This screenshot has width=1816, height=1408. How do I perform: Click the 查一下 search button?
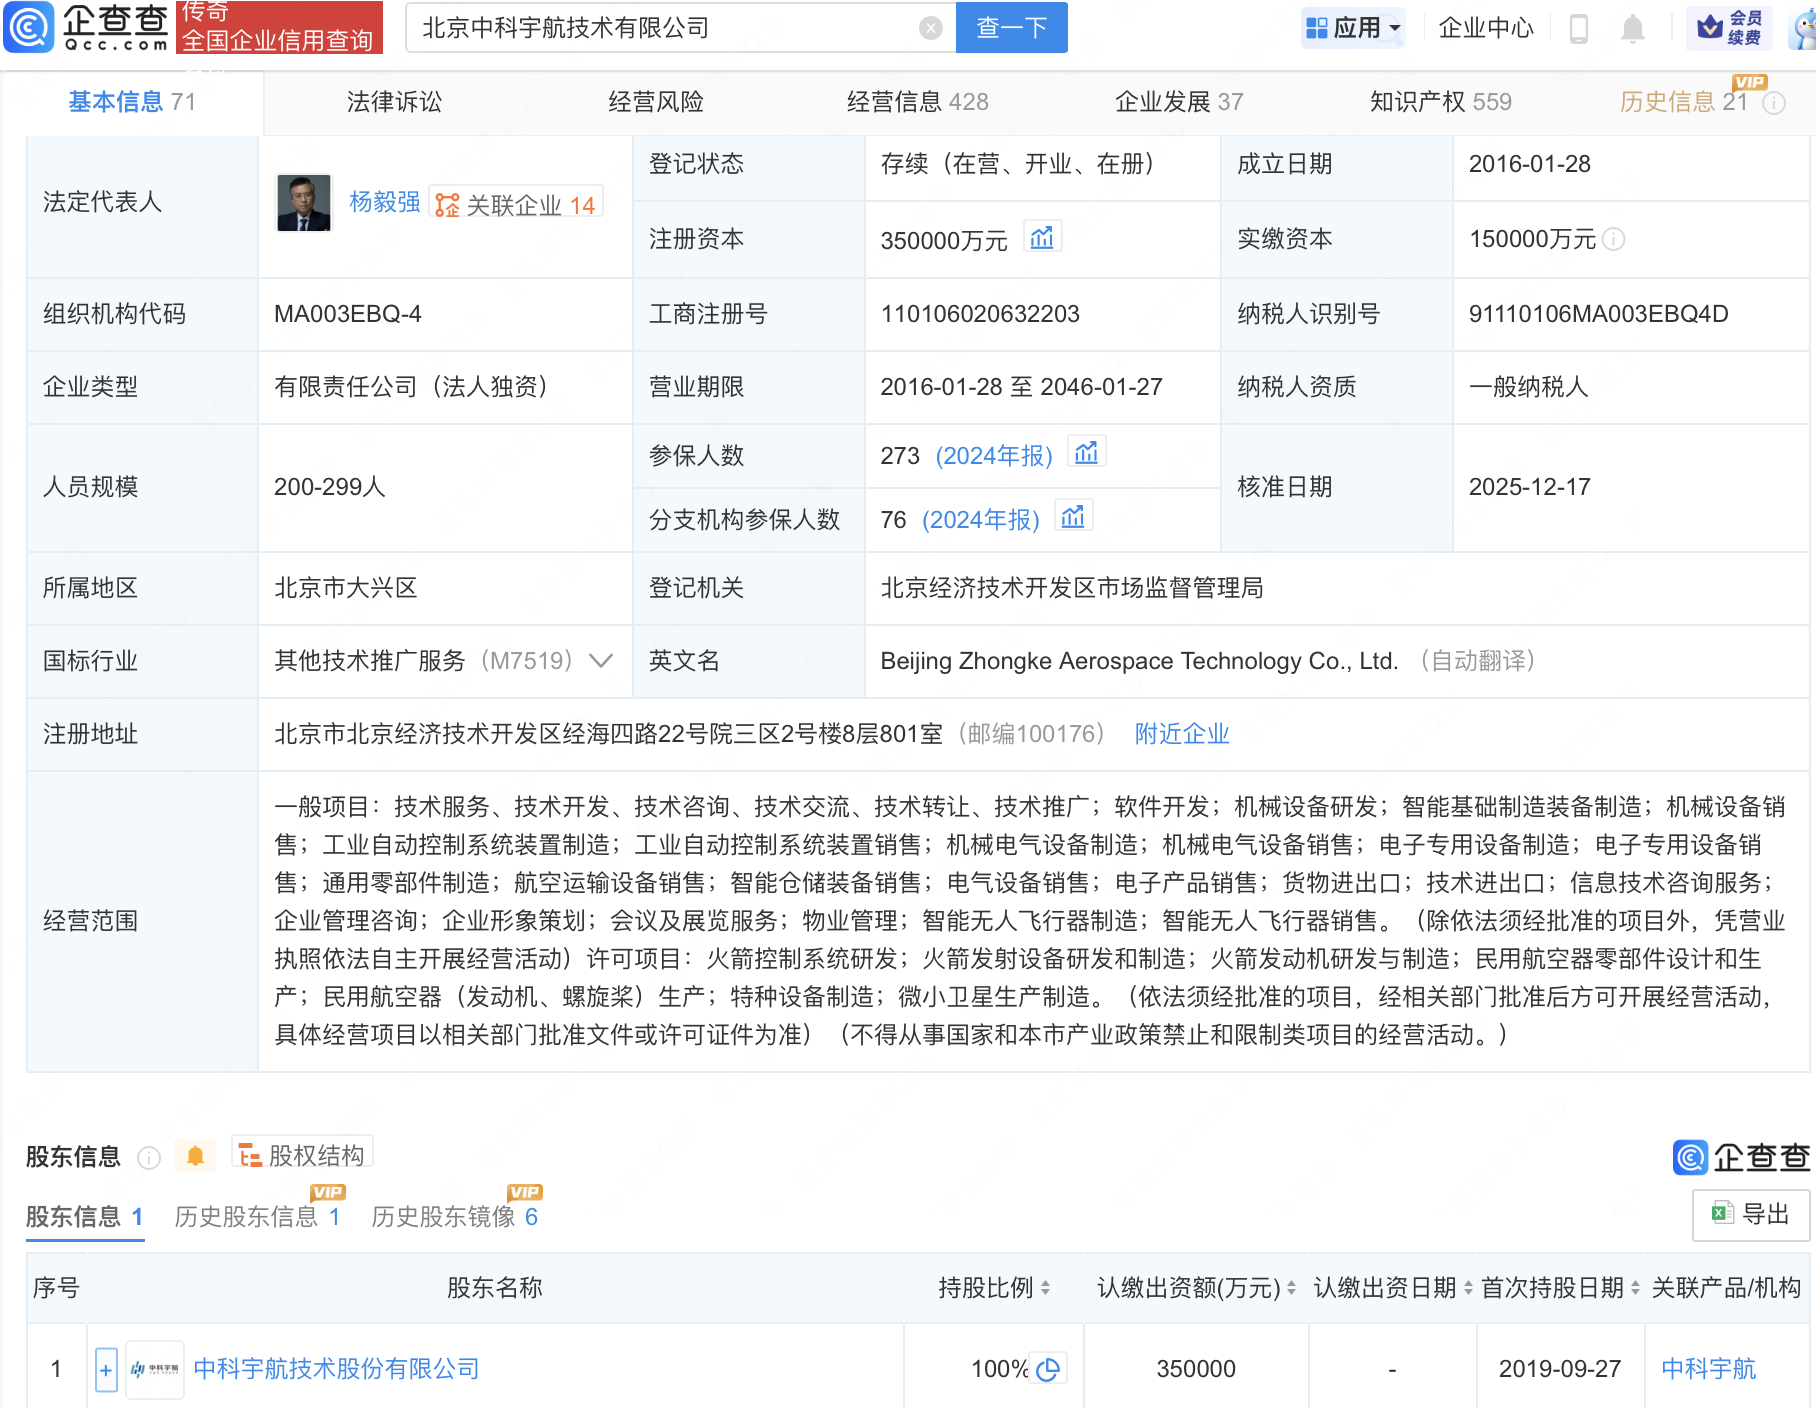(x=1011, y=28)
